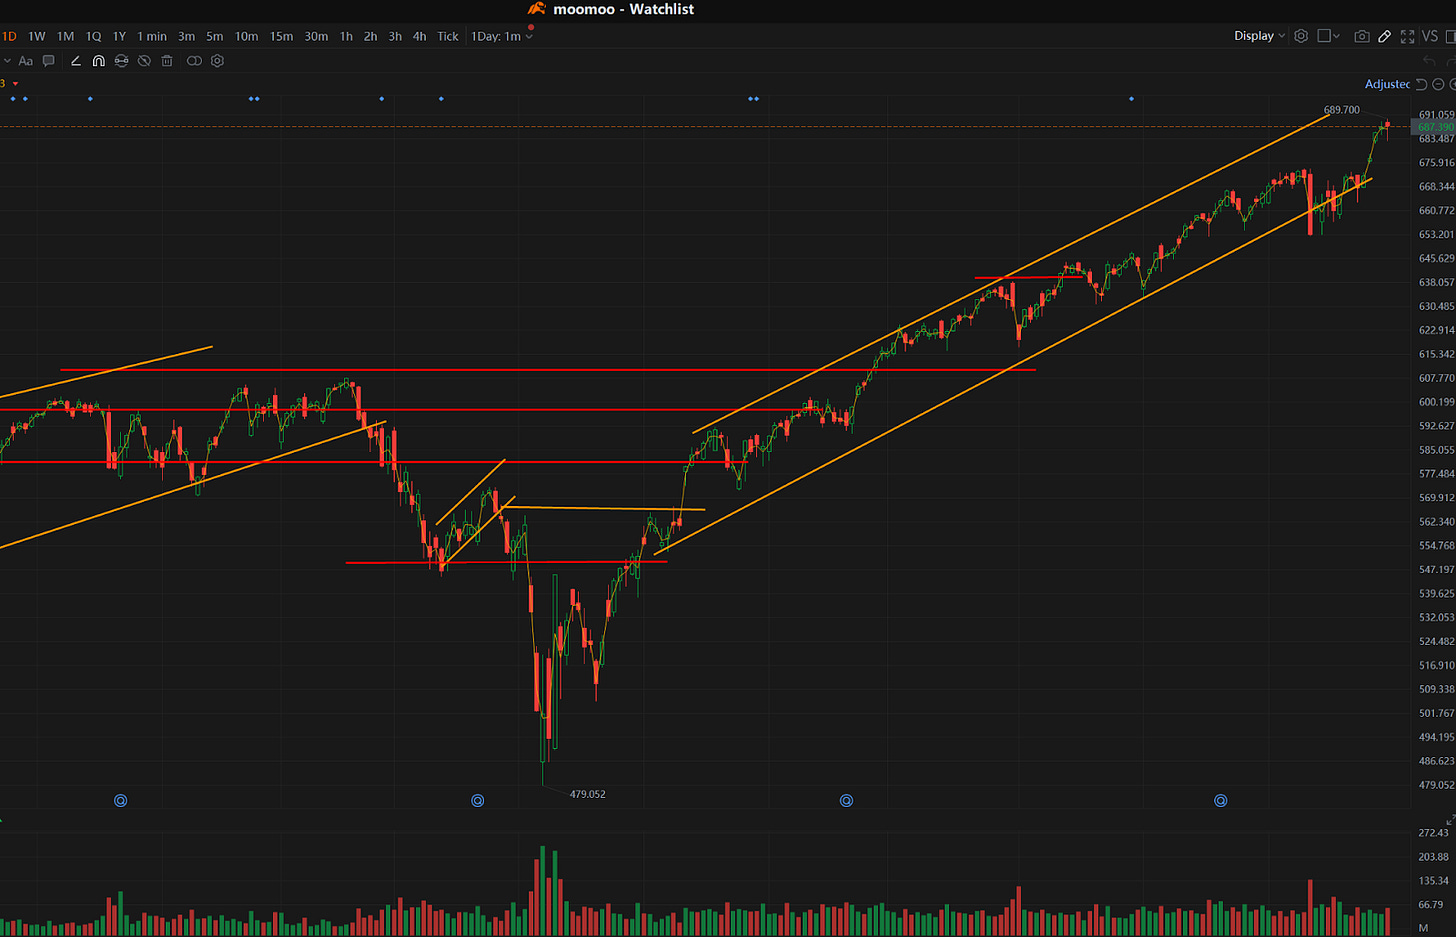Switch to the 1W timeframe tab
The image size is (1456, 937).
coord(37,36)
